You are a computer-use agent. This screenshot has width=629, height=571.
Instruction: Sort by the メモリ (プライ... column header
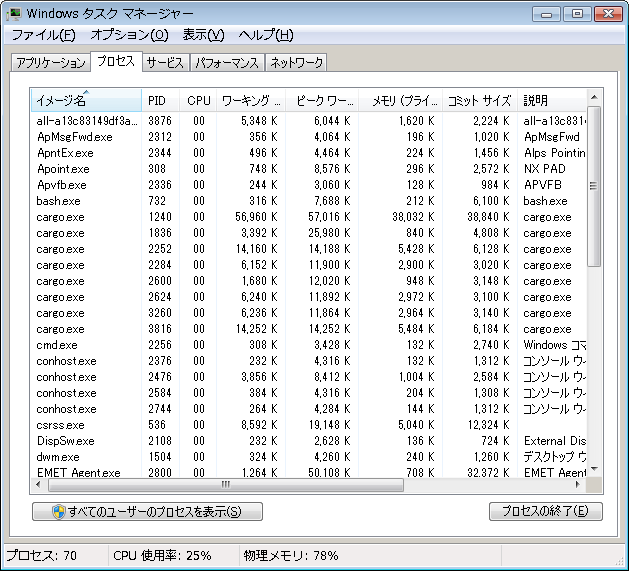coord(400,100)
